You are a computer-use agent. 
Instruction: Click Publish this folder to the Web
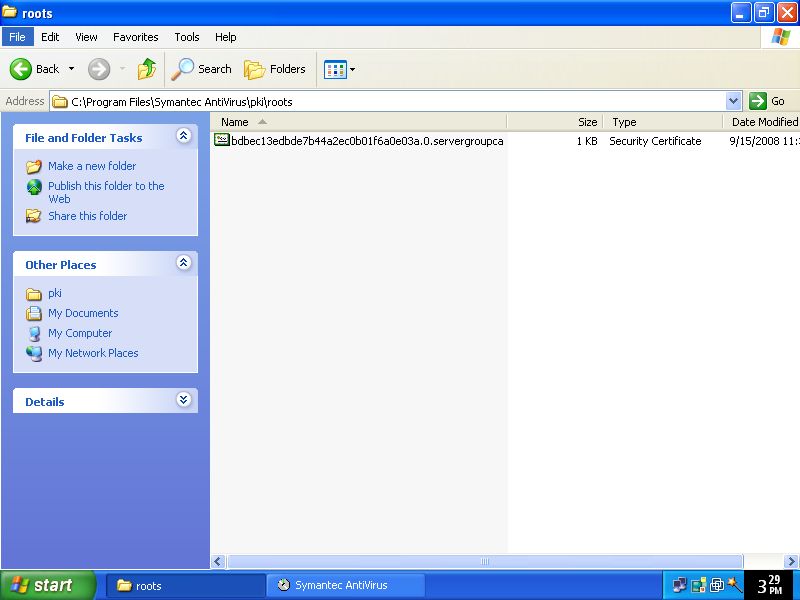(106, 192)
